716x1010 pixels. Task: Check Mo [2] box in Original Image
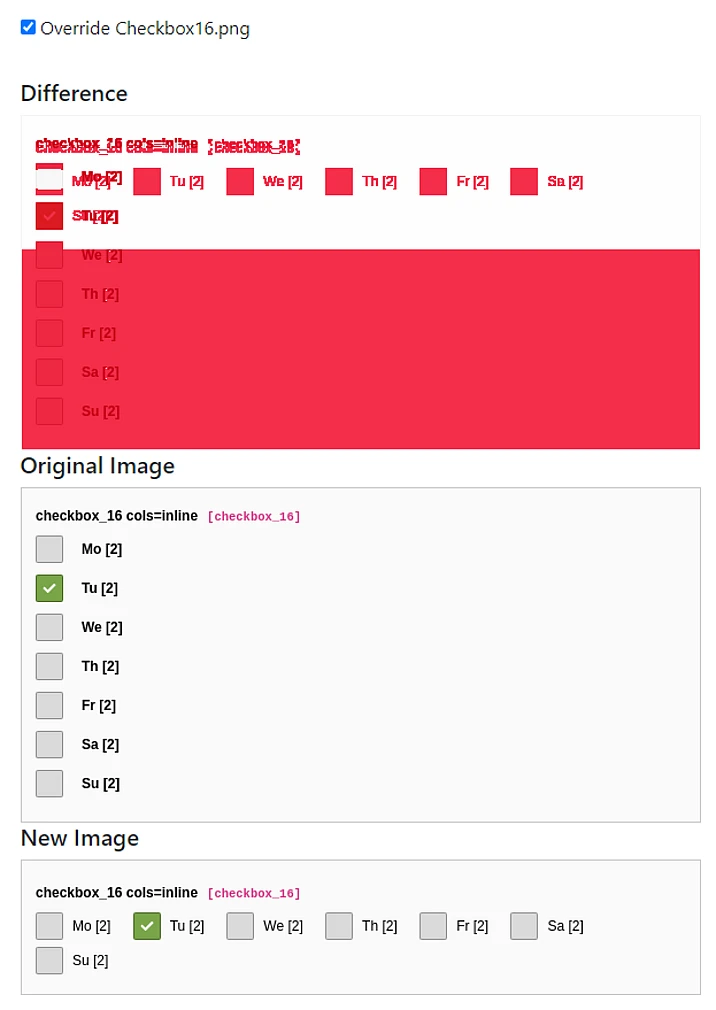point(49,549)
